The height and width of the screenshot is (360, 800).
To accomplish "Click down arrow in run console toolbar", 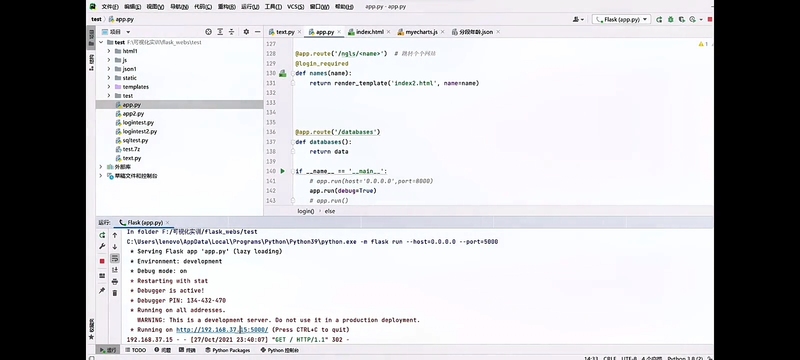I will pos(115,246).
